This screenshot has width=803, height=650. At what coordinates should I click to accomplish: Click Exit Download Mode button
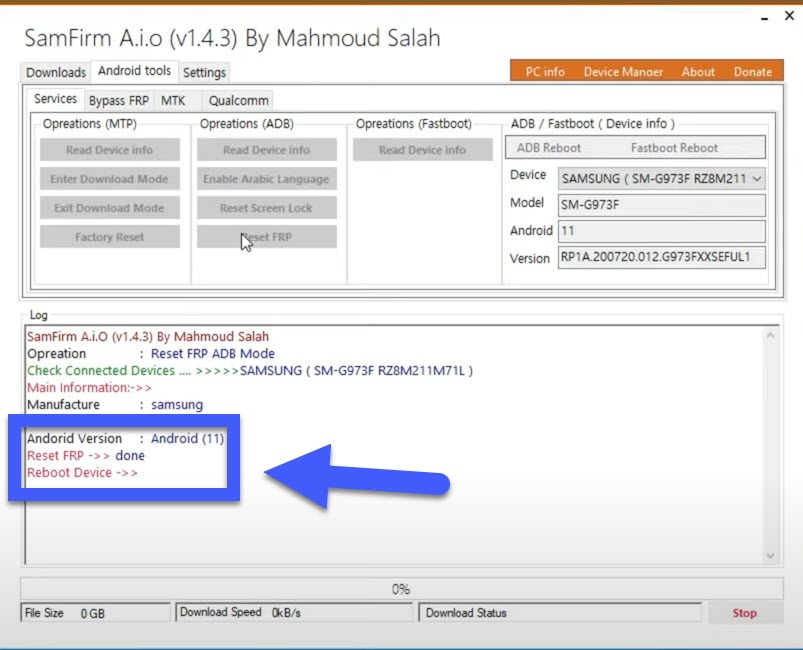[110, 208]
